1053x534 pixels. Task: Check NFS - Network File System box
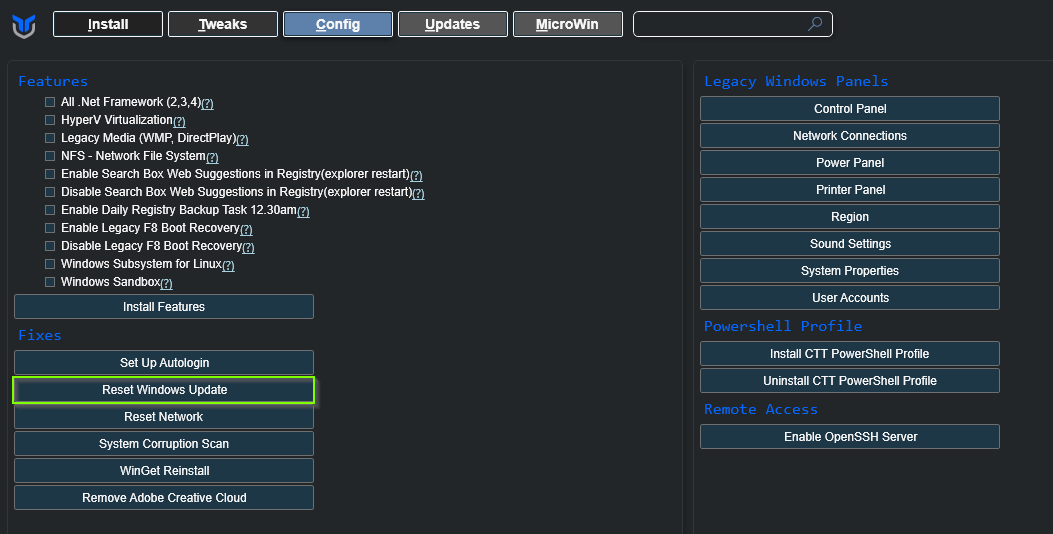pyautogui.click(x=50, y=156)
